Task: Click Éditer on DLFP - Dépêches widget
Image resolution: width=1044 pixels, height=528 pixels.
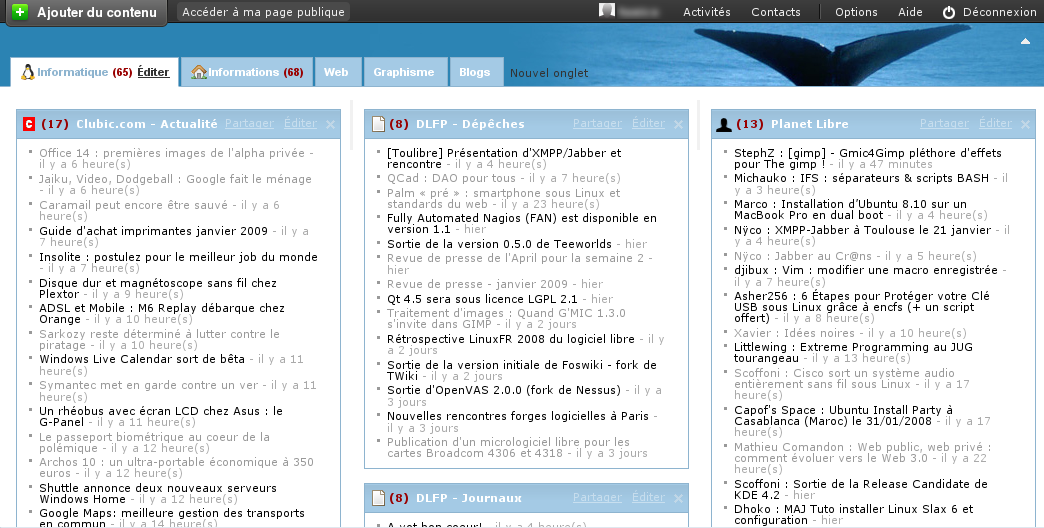Action: coord(649,123)
